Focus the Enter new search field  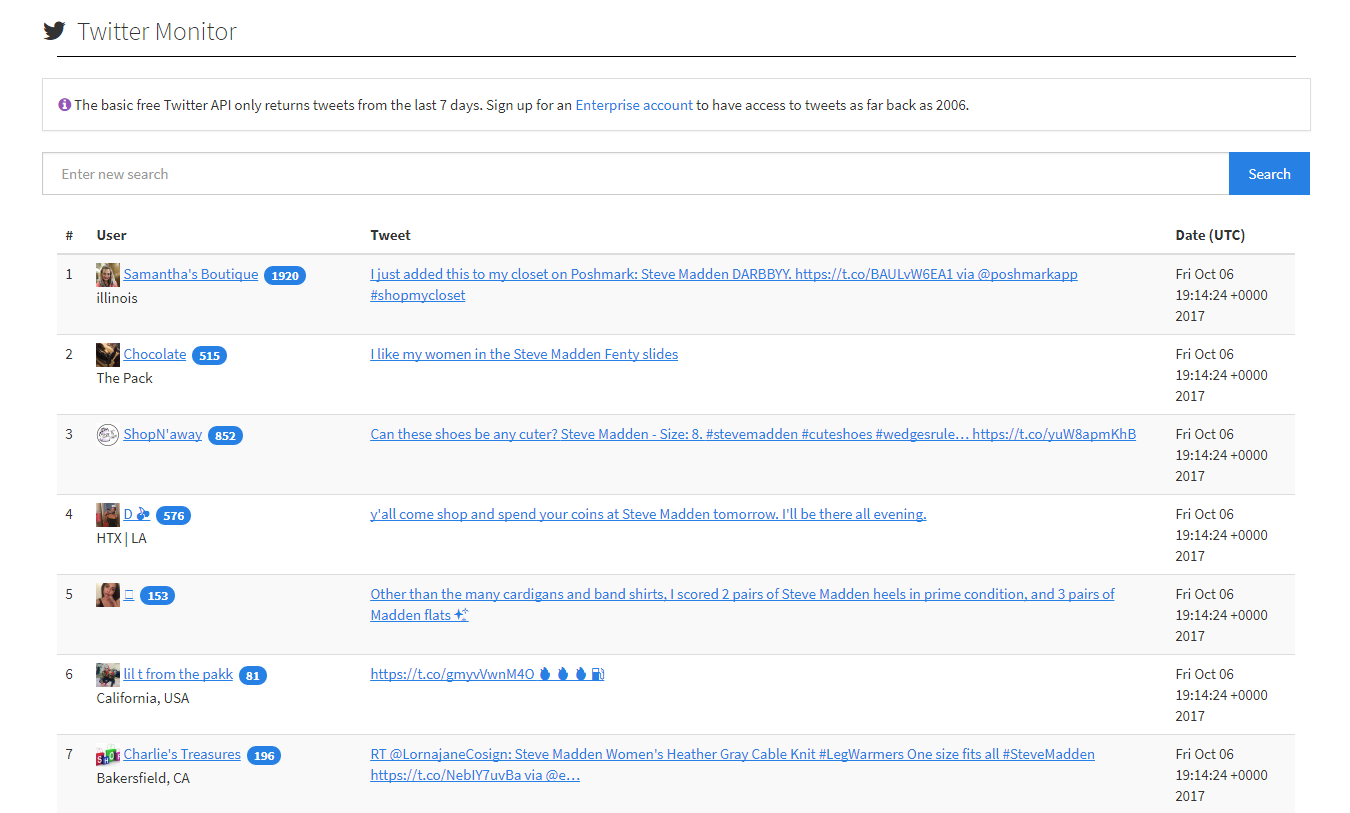[x=635, y=174]
